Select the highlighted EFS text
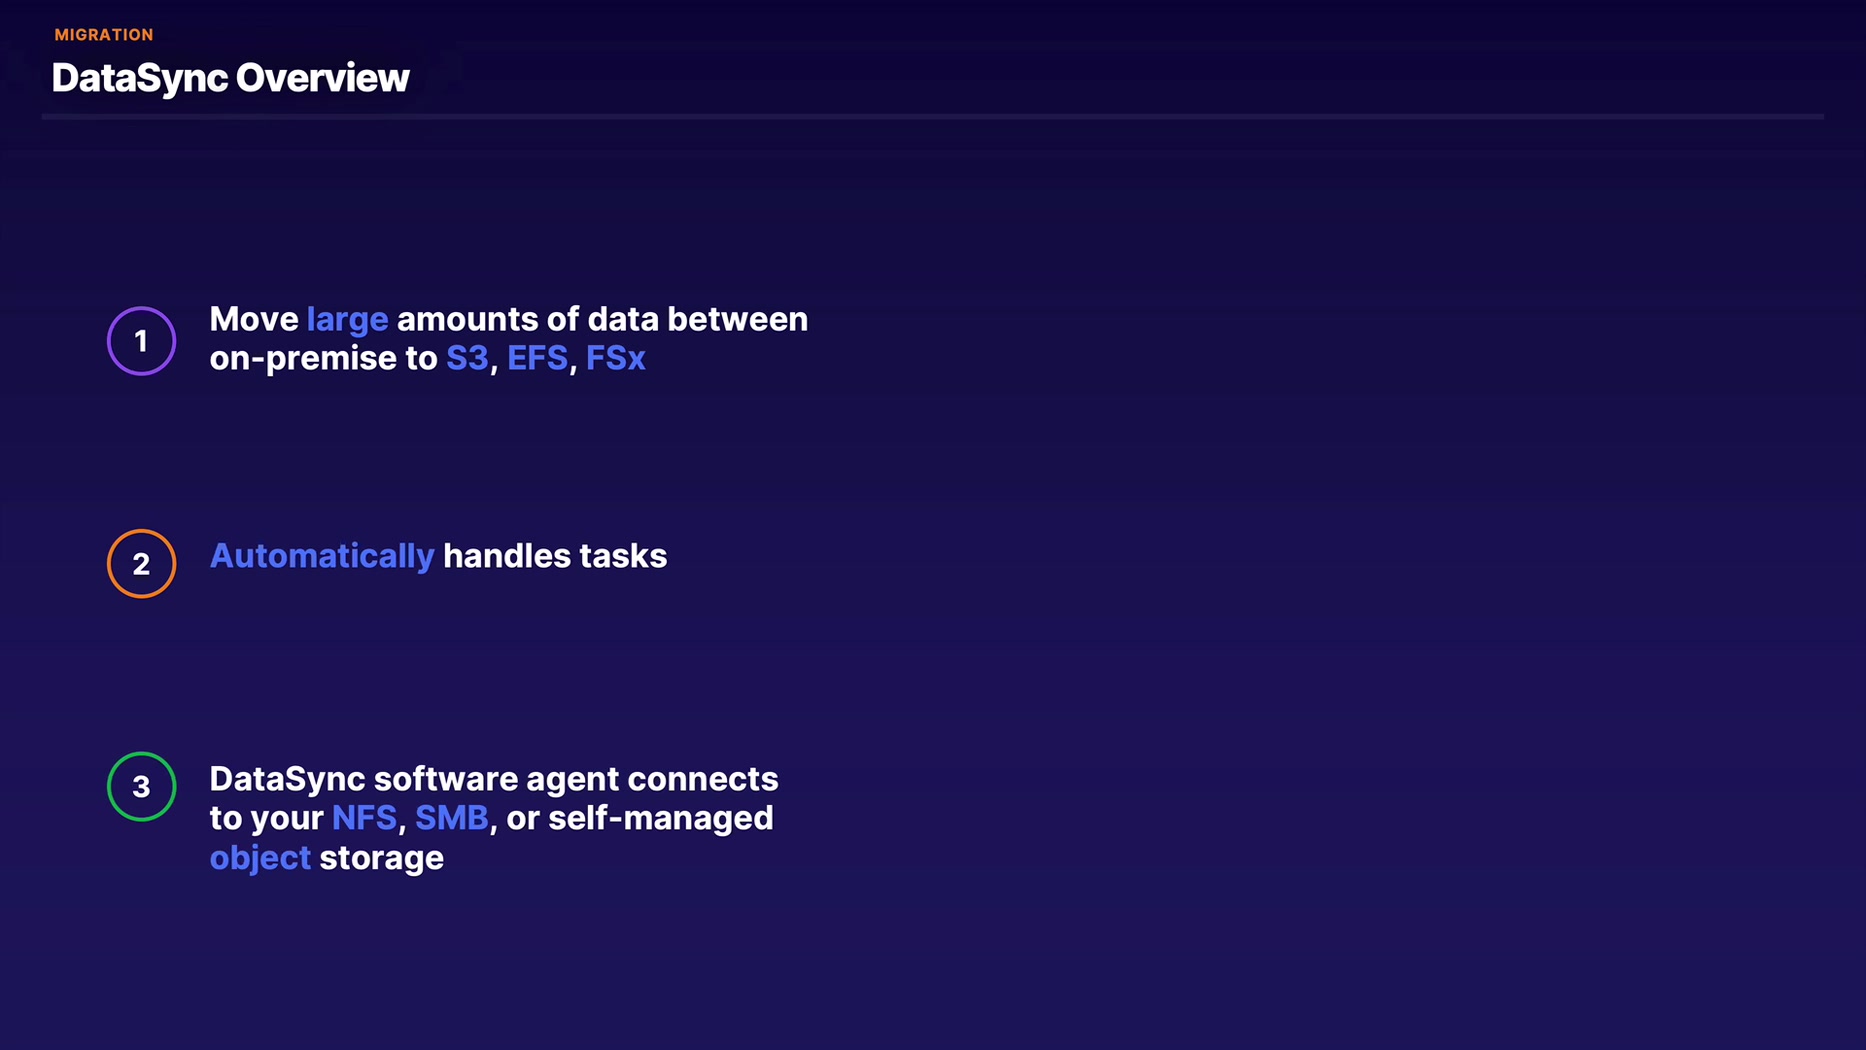Screen dimensions: 1866x1050 [x=537, y=358]
